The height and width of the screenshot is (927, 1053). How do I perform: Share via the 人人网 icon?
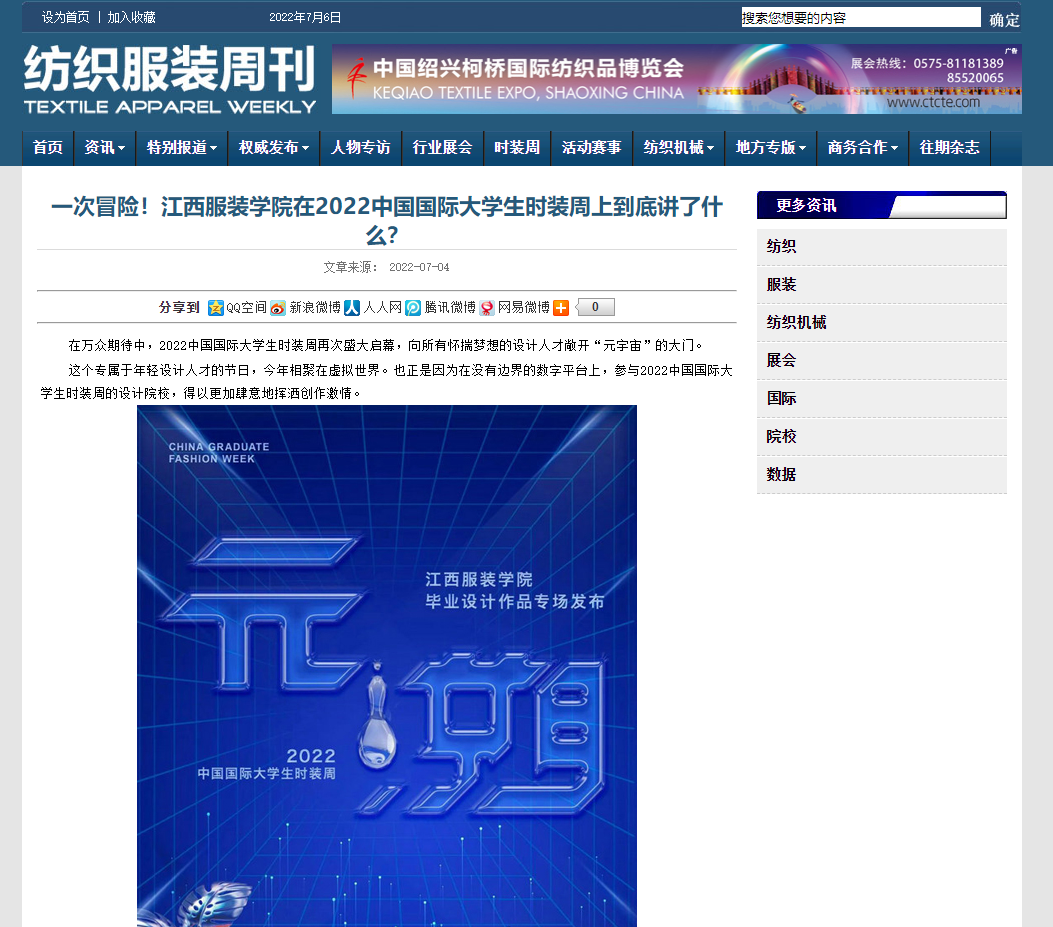point(352,308)
